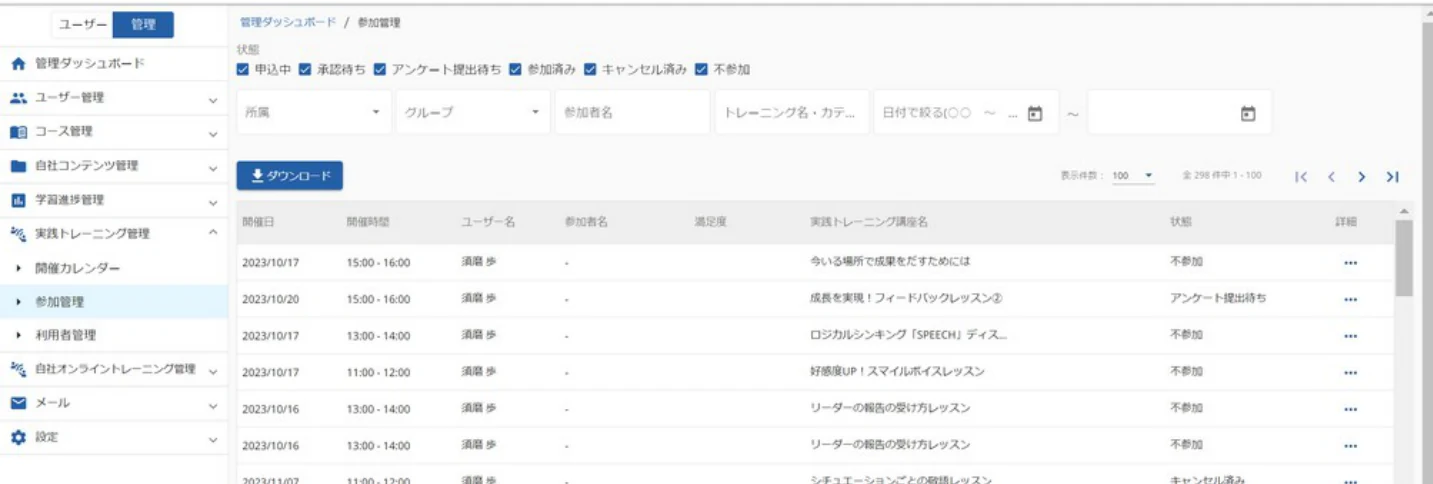Viewport: 1433px width, 484px height.
Task: Change the 表示件数 100 dropdown
Action: 1132,176
